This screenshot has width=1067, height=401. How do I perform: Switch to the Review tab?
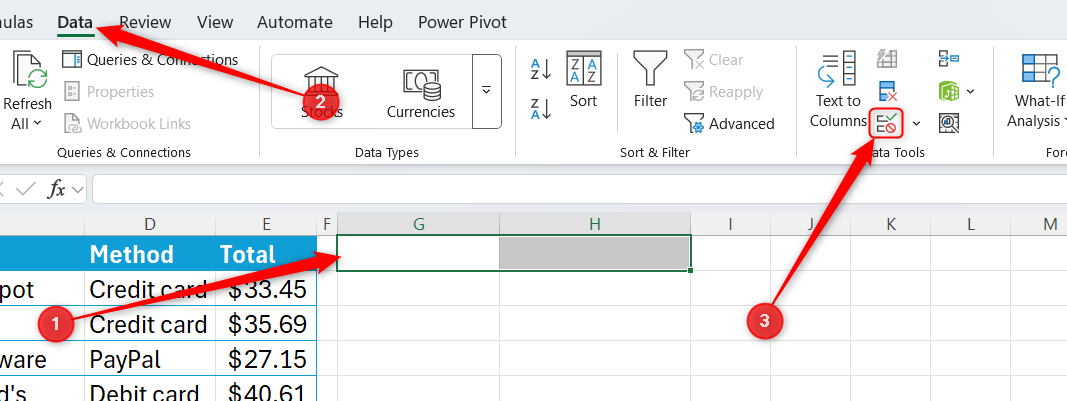click(x=145, y=22)
